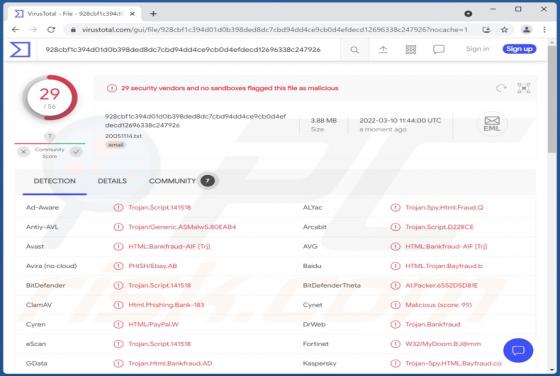Click the community score question mark icon

pyautogui.click(x=50, y=136)
